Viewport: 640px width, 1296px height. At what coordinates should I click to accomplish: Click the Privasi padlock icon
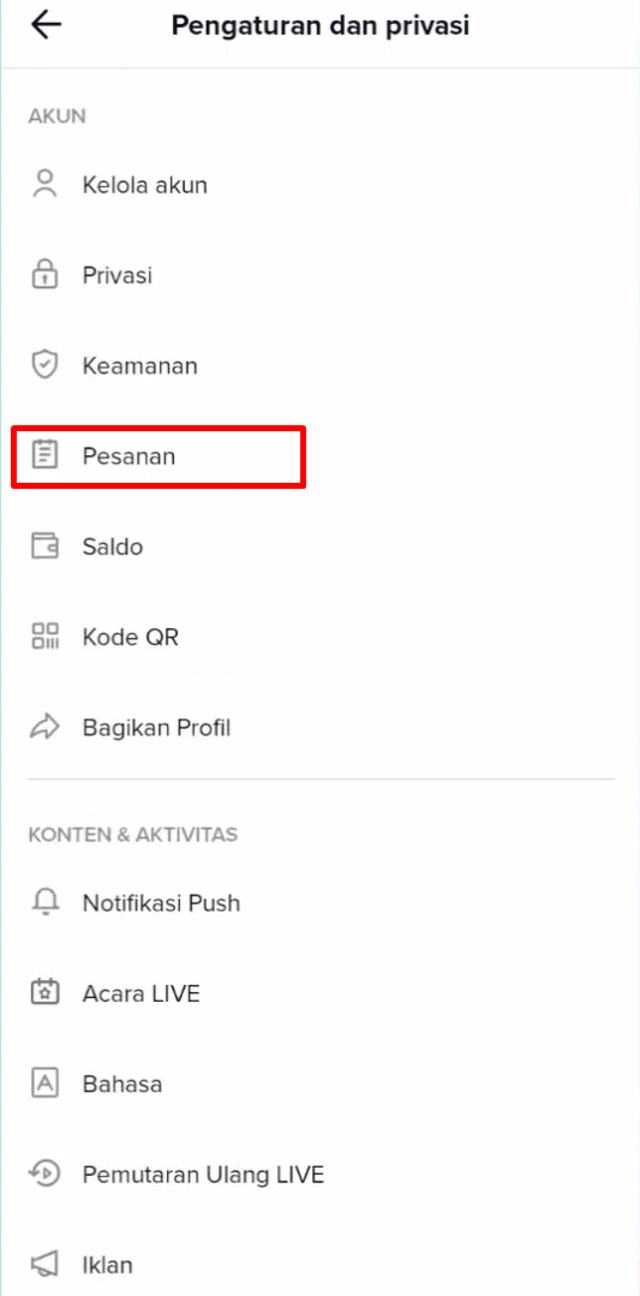(44, 274)
